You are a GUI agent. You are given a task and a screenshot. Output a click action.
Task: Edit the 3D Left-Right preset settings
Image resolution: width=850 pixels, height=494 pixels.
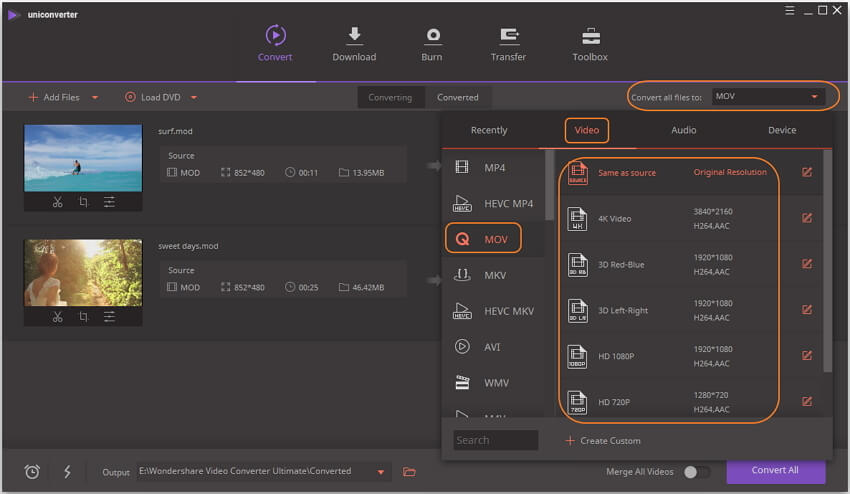pyautogui.click(x=807, y=310)
